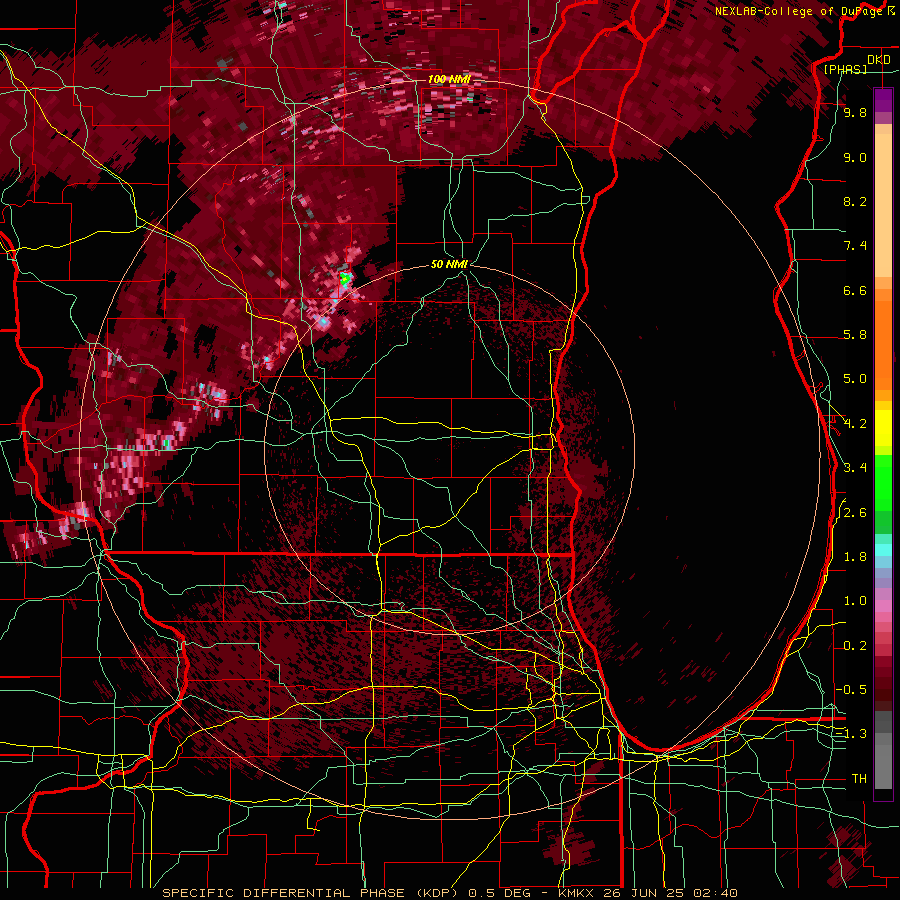Click the 5.0 value on the color scale

pos(855,379)
